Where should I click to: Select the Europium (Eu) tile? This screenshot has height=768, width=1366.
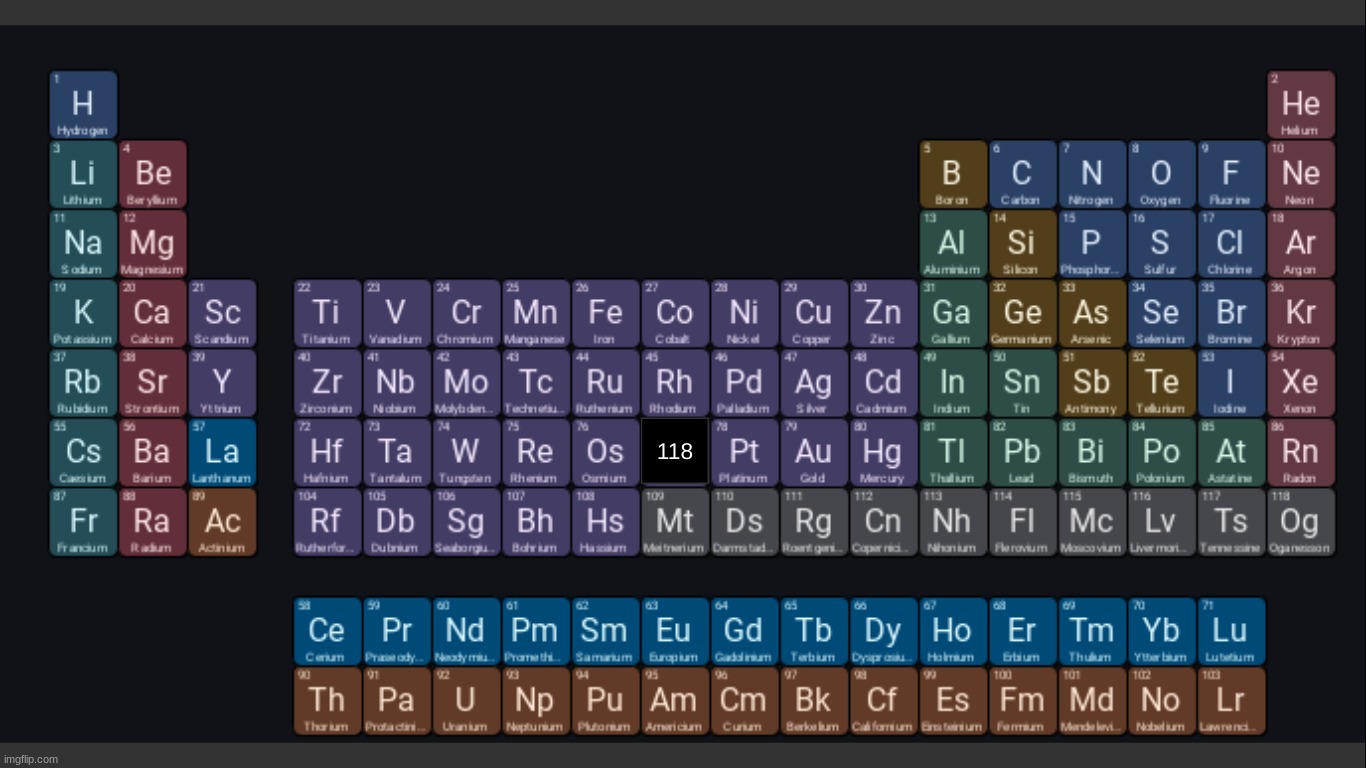tap(674, 631)
